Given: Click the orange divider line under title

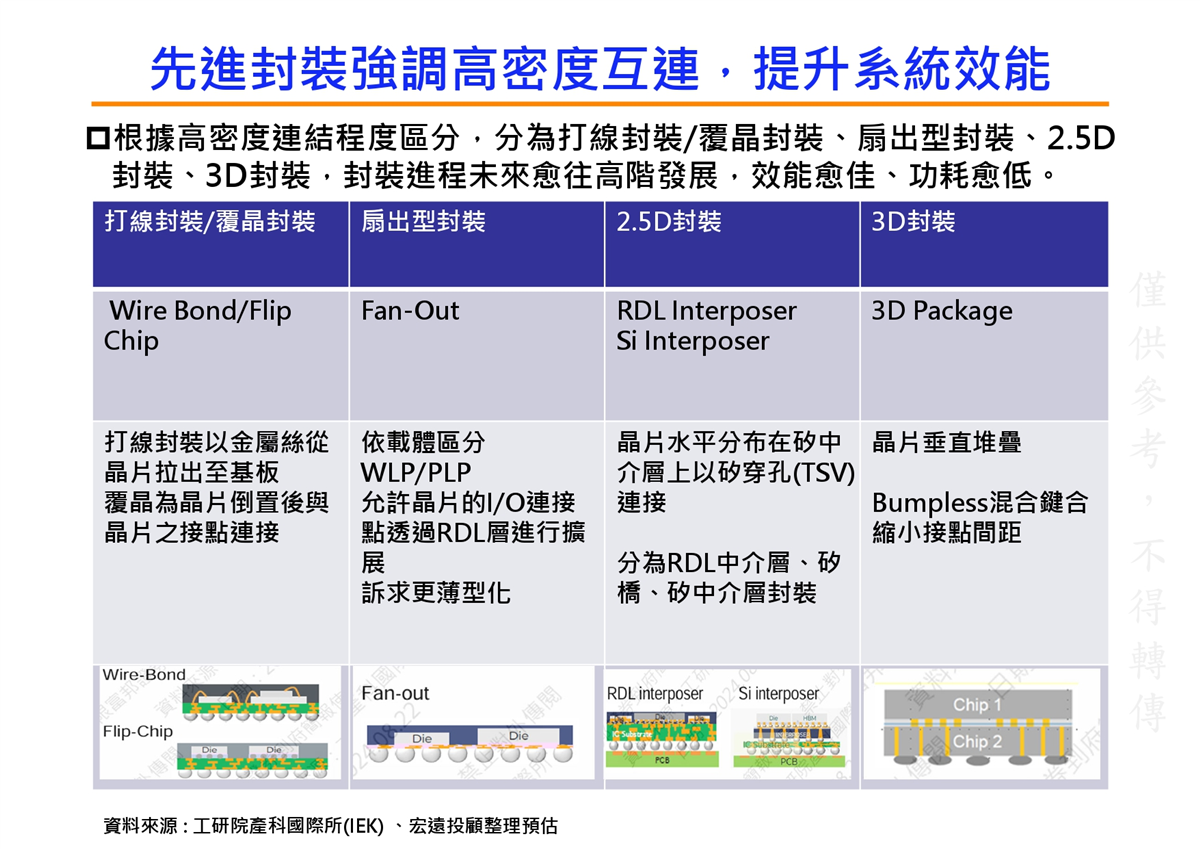Looking at the screenshot, I should (x=600, y=103).
